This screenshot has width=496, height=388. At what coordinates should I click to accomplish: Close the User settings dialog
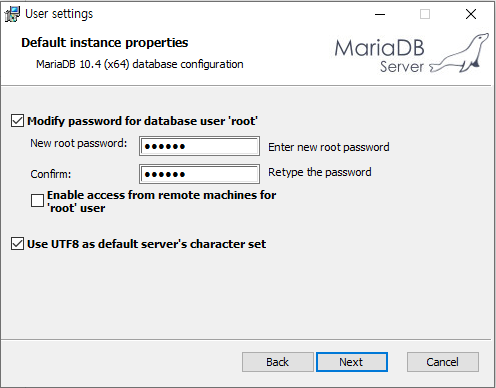click(x=471, y=14)
